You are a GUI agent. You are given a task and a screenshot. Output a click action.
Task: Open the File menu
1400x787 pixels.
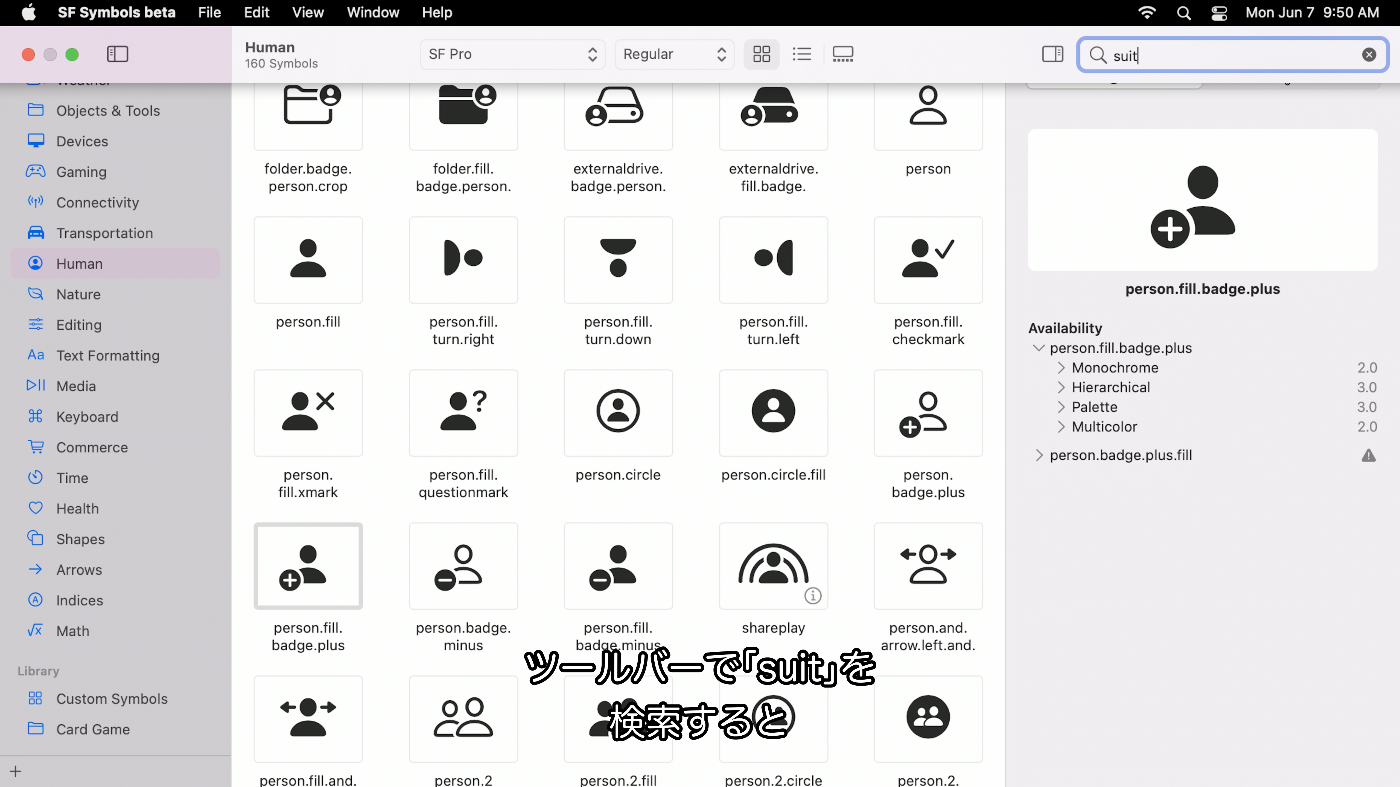click(209, 12)
